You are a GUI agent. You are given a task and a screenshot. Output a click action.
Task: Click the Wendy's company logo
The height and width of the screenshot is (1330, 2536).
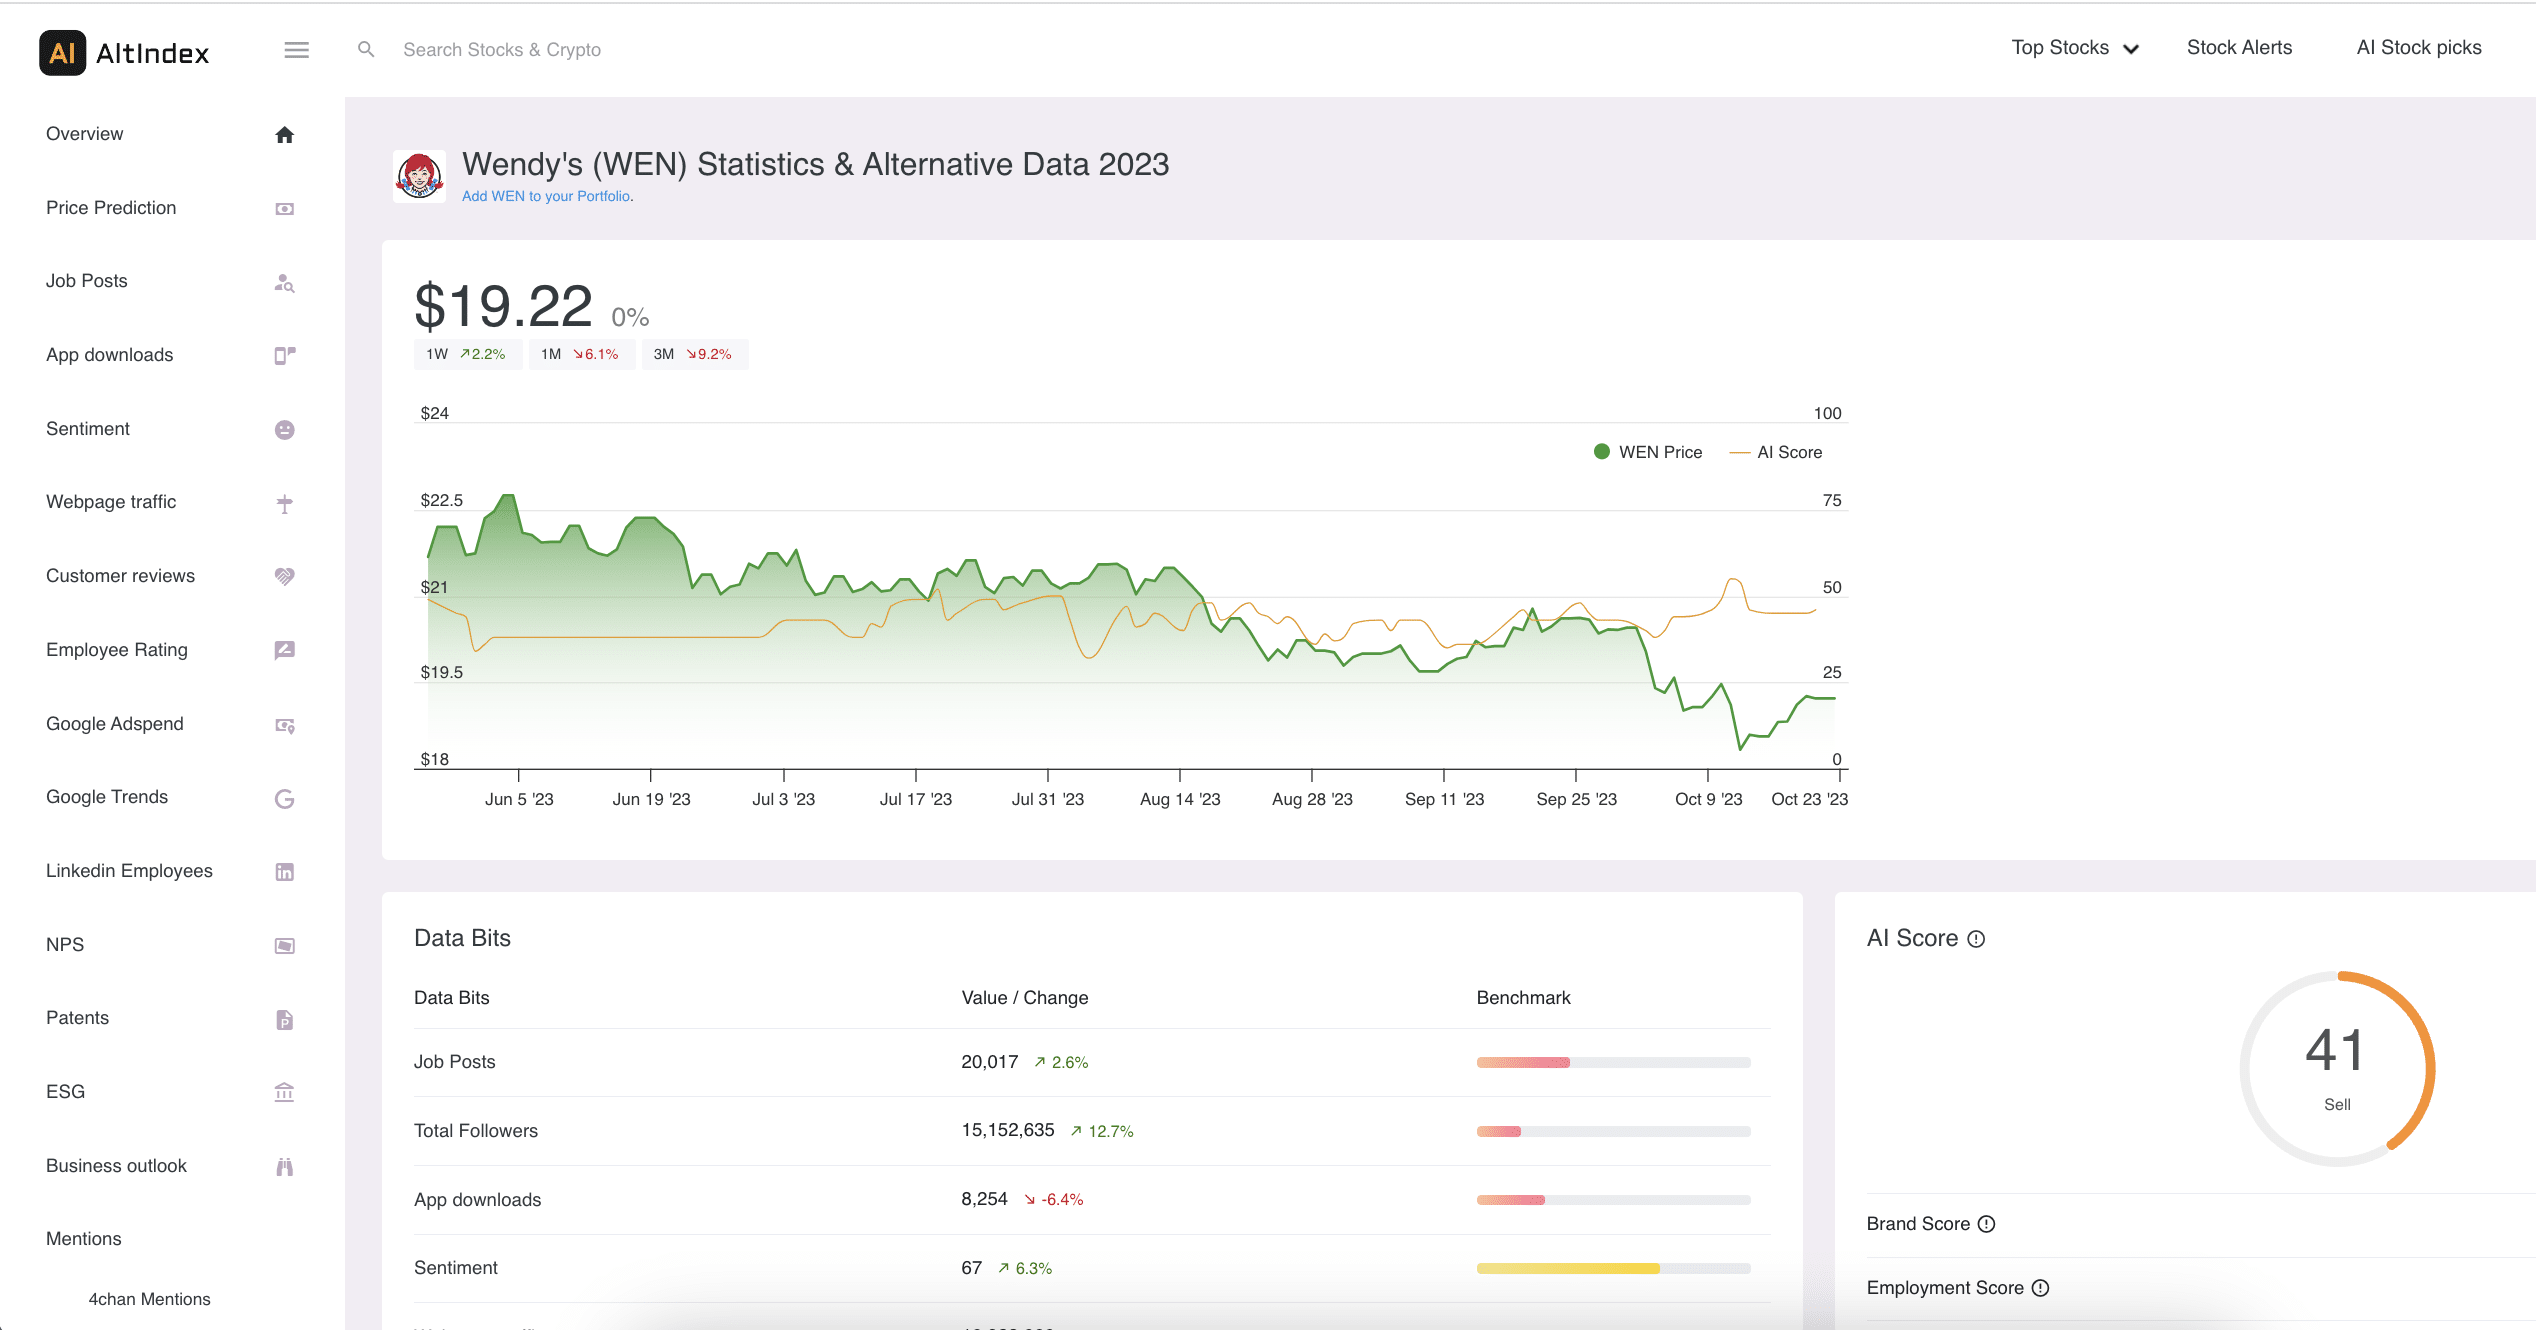[419, 176]
